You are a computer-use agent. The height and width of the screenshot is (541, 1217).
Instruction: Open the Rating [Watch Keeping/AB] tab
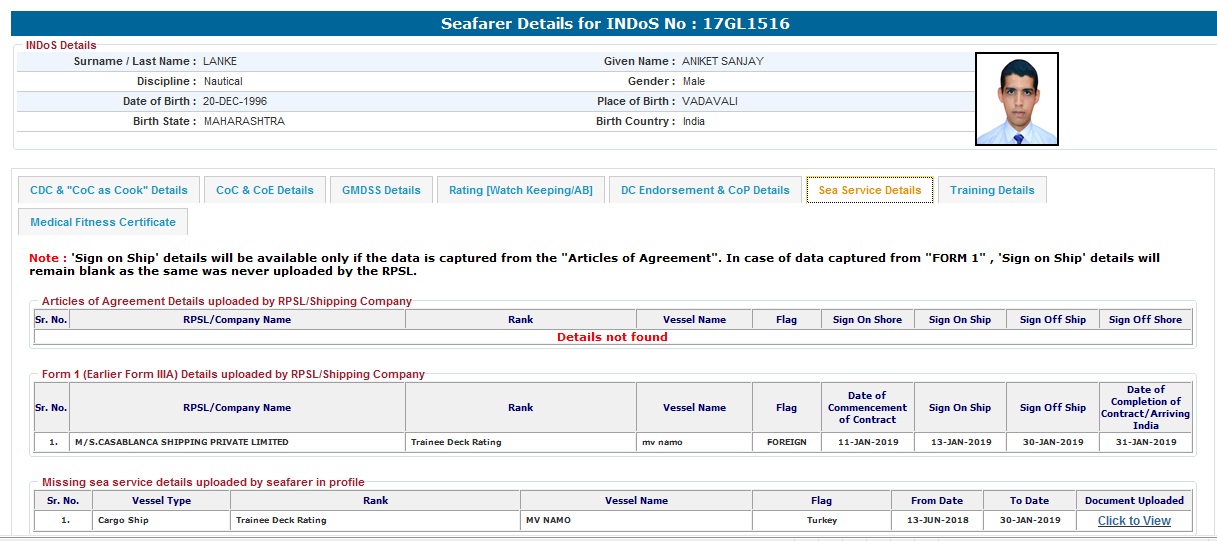[x=520, y=190]
